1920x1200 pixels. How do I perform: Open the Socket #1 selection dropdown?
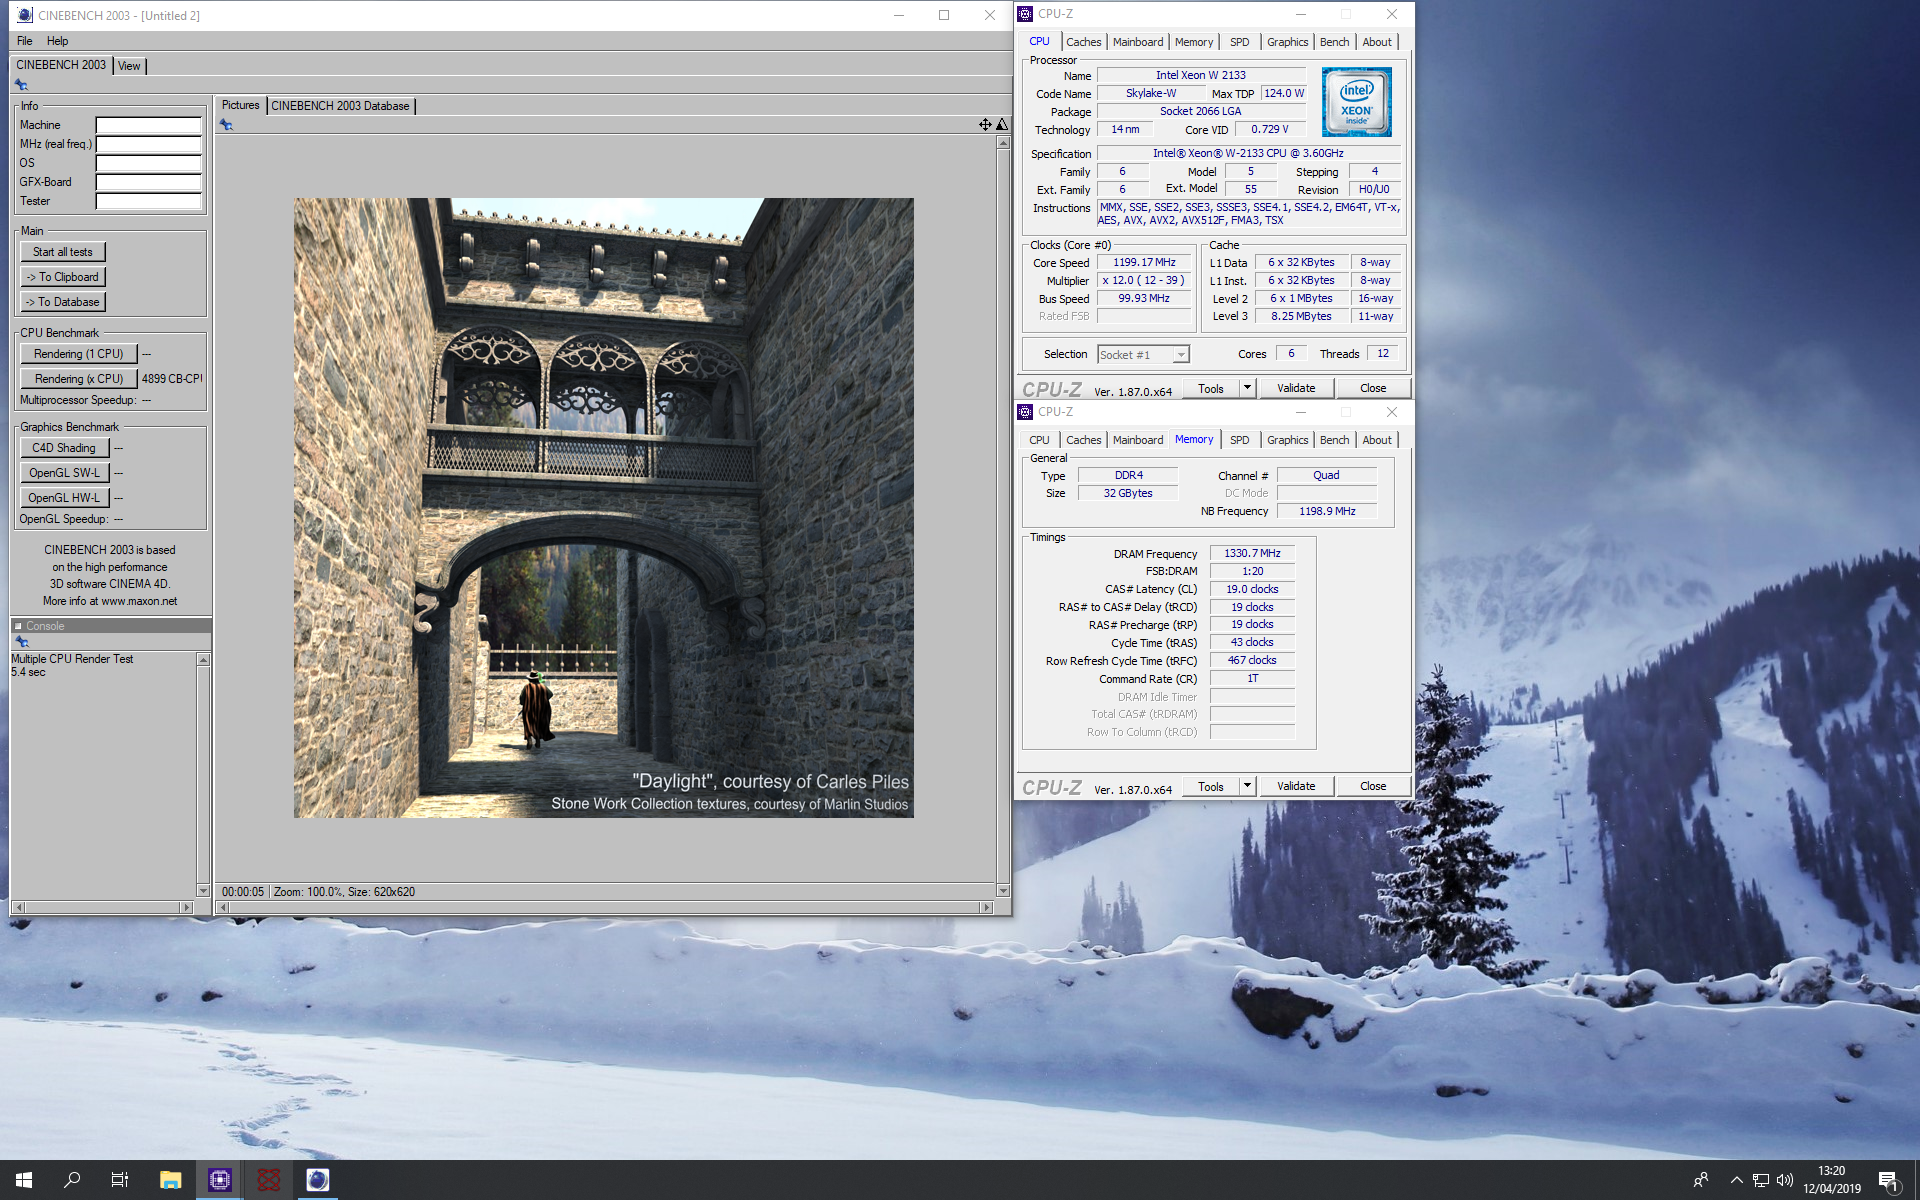(x=1143, y=355)
